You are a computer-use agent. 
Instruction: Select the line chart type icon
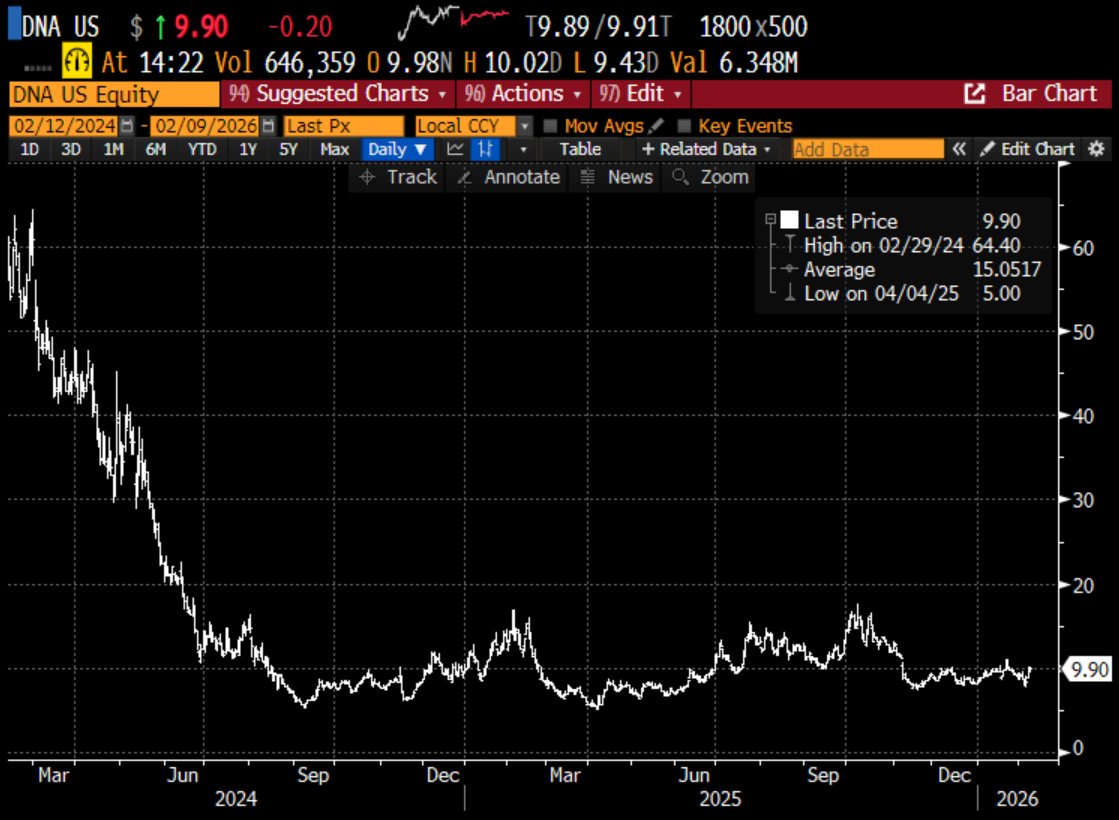click(455, 149)
